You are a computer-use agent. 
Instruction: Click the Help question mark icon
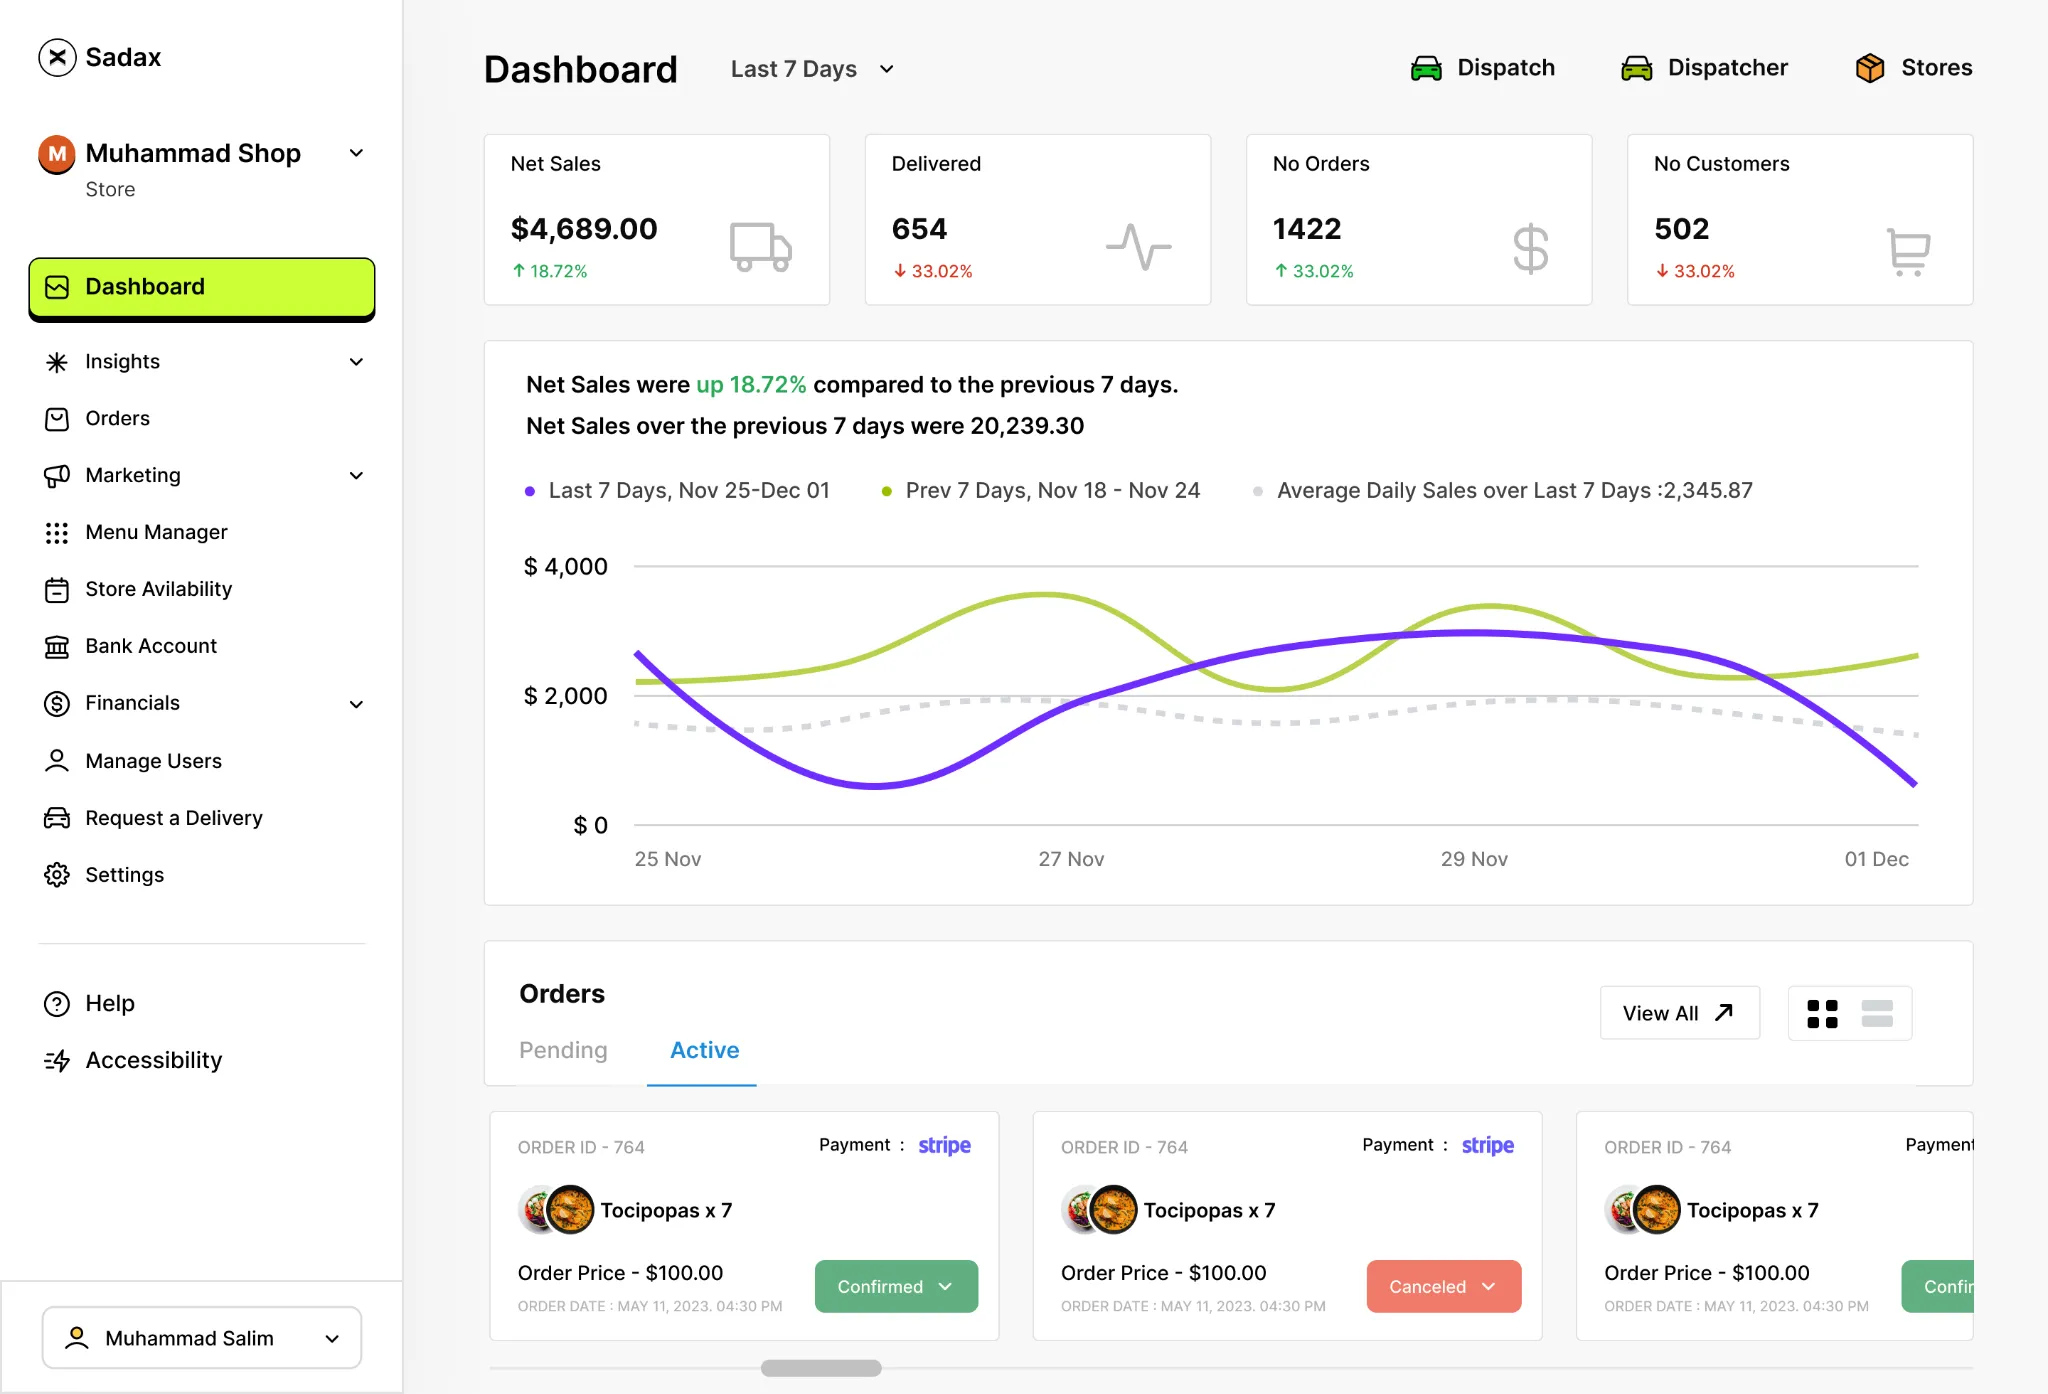coord(57,1003)
